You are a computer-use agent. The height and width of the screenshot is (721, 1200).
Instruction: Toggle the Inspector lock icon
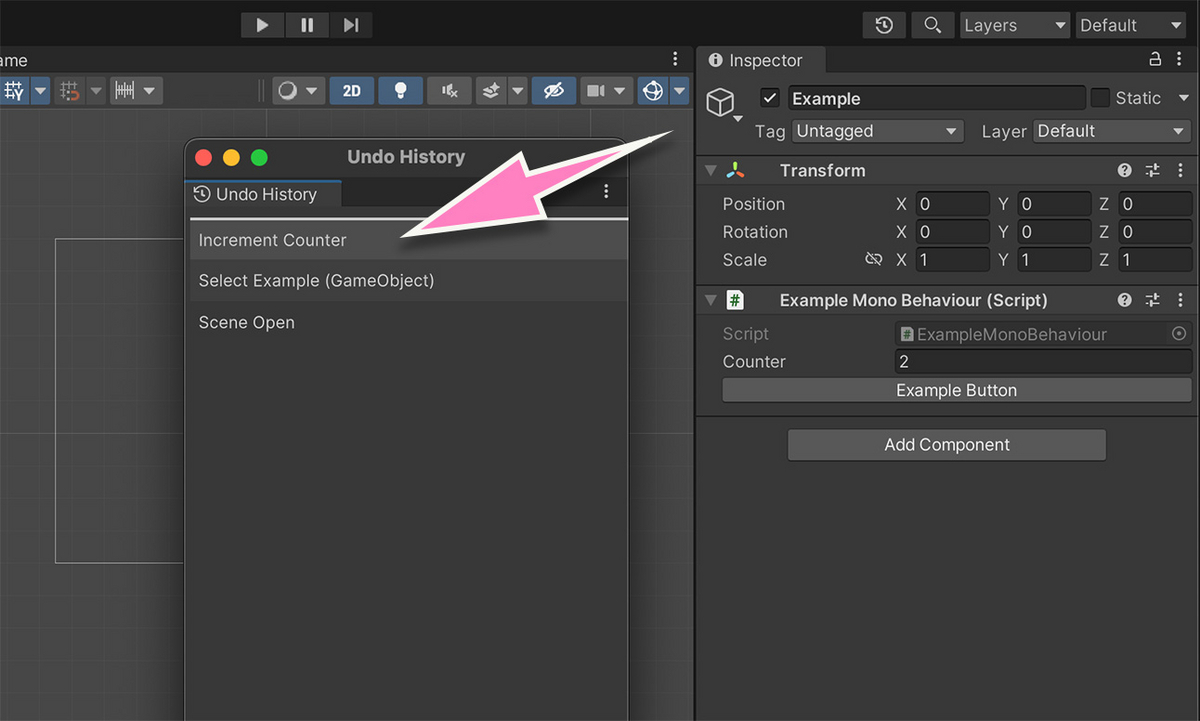point(1155,60)
